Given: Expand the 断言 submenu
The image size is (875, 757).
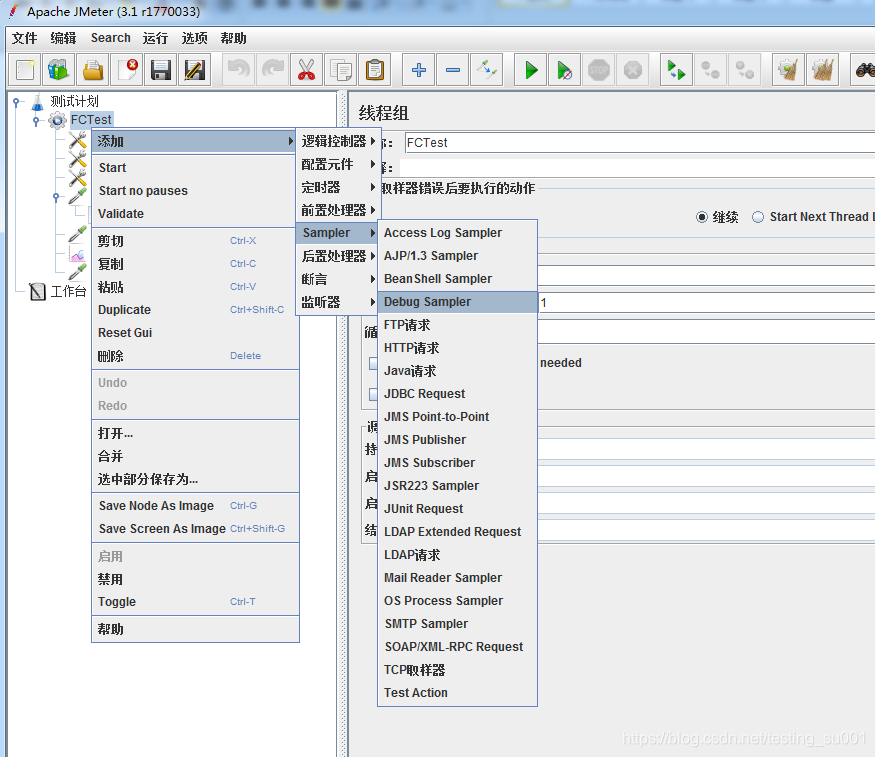Looking at the screenshot, I should click(x=338, y=279).
